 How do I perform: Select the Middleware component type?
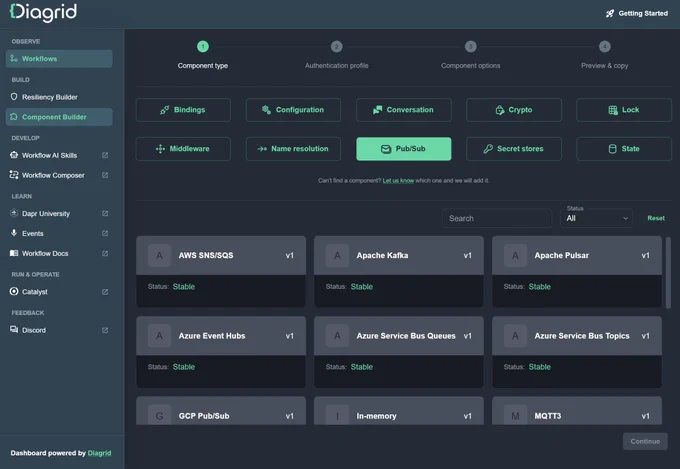(x=183, y=149)
